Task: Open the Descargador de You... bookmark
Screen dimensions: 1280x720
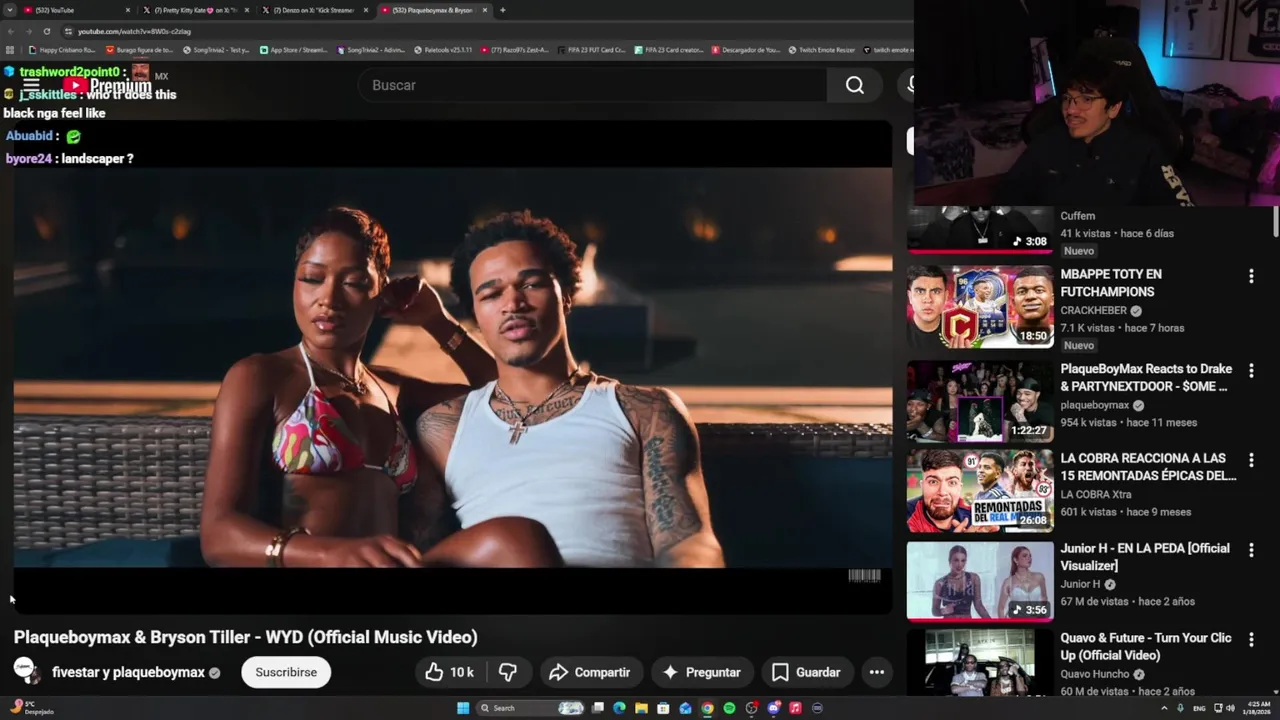Action: (746, 49)
